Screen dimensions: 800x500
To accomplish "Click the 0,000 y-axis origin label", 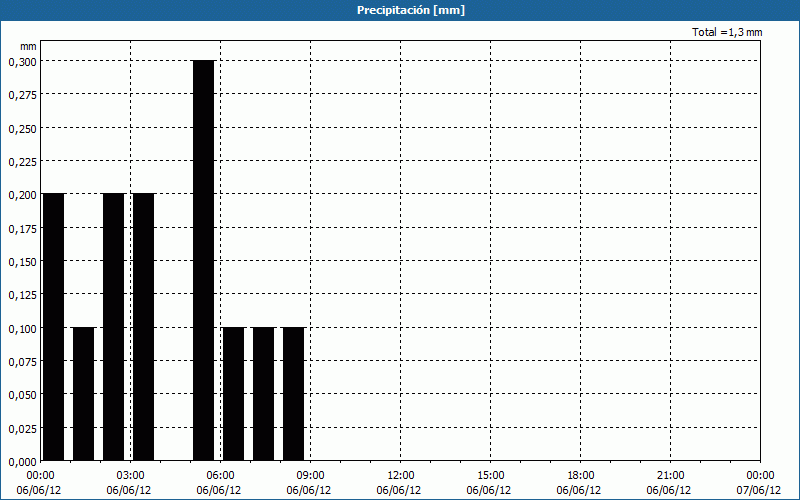I will click(x=22, y=462).
